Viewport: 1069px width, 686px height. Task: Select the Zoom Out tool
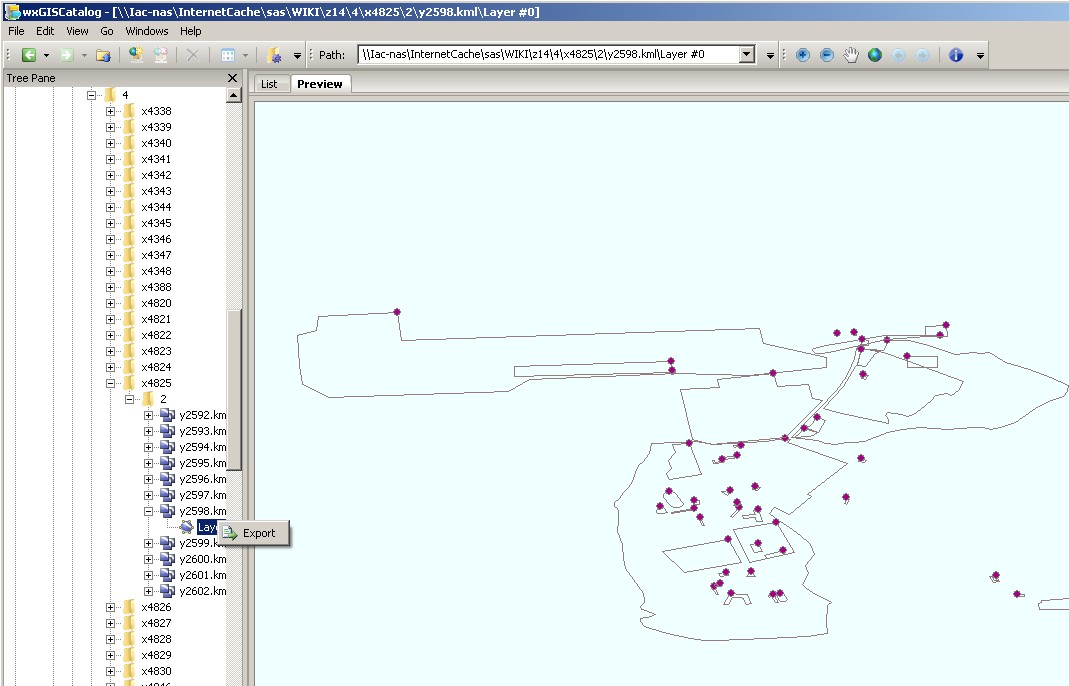[826, 55]
